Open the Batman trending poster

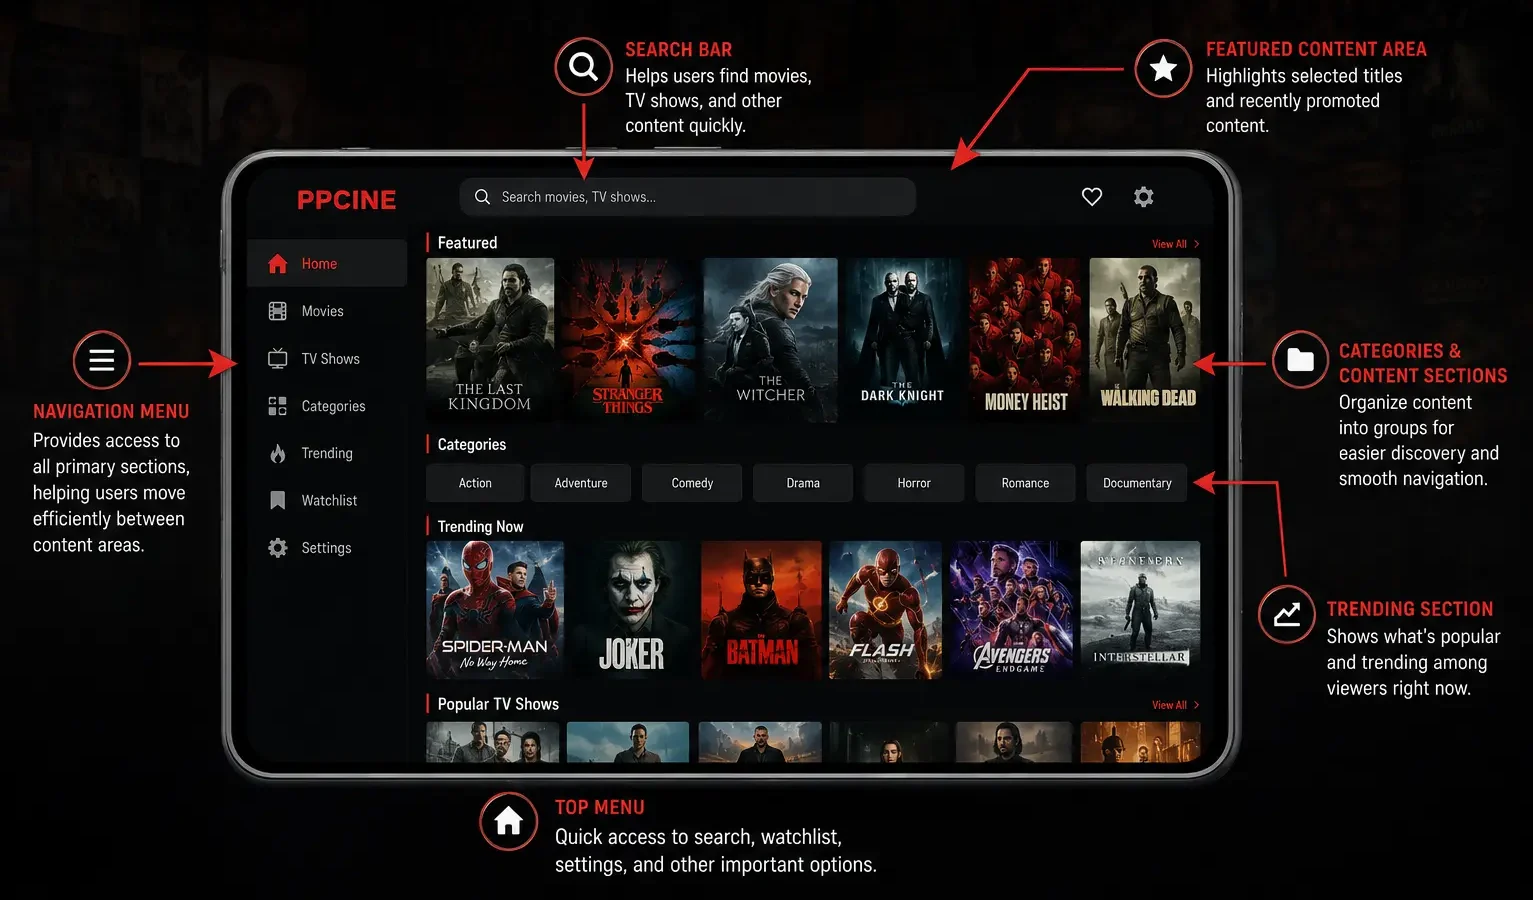click(x=762, y=611)
